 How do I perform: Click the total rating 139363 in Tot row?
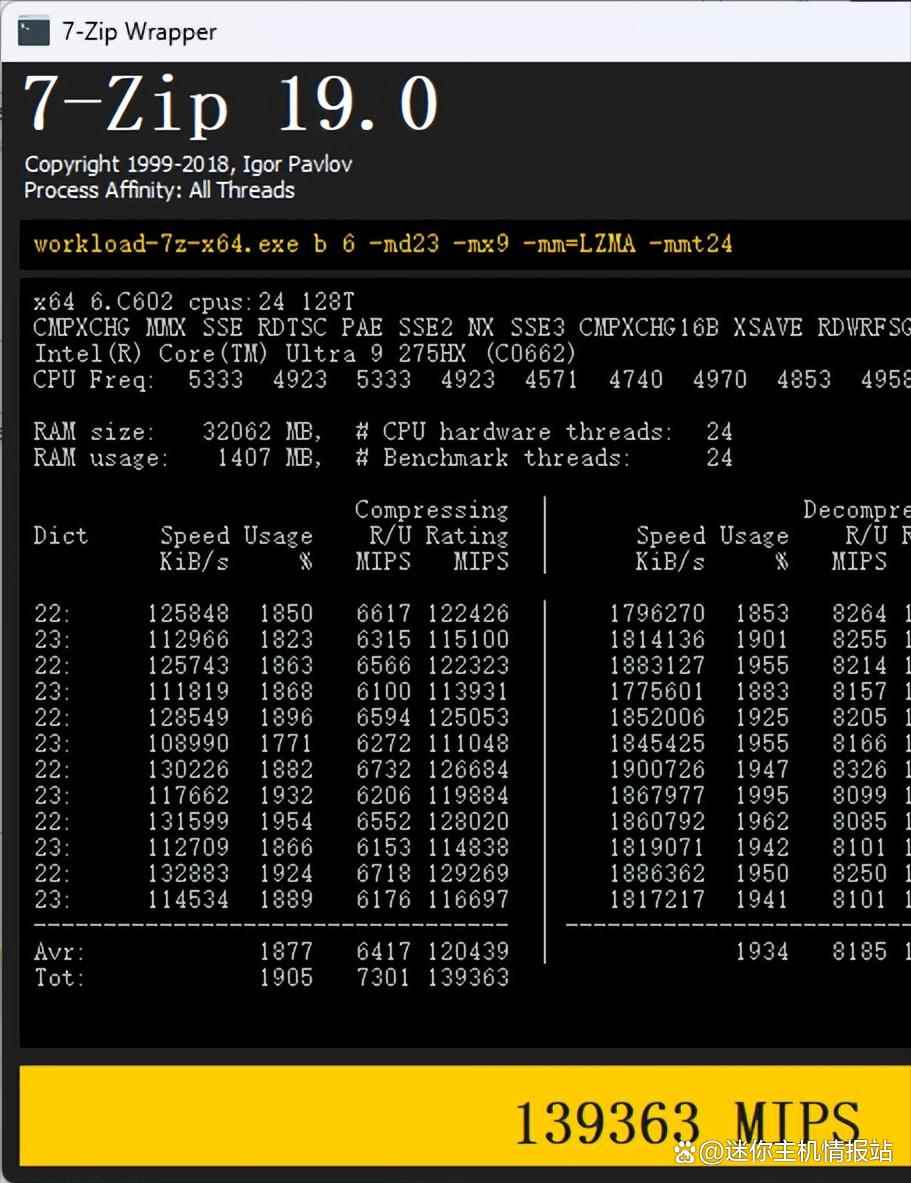(x=468, y=978)
